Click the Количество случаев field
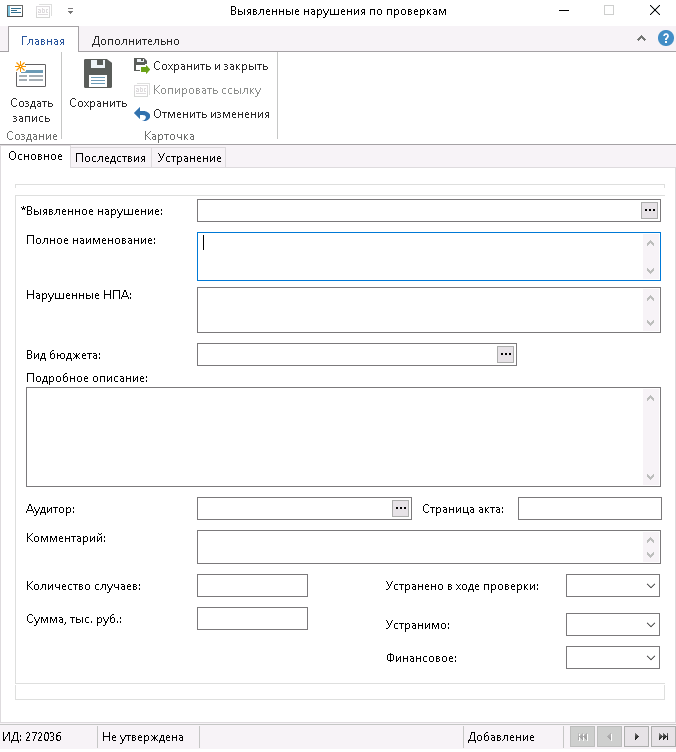Image resolution: width=676 pixels, height=752 pixels. pos(252,586)
